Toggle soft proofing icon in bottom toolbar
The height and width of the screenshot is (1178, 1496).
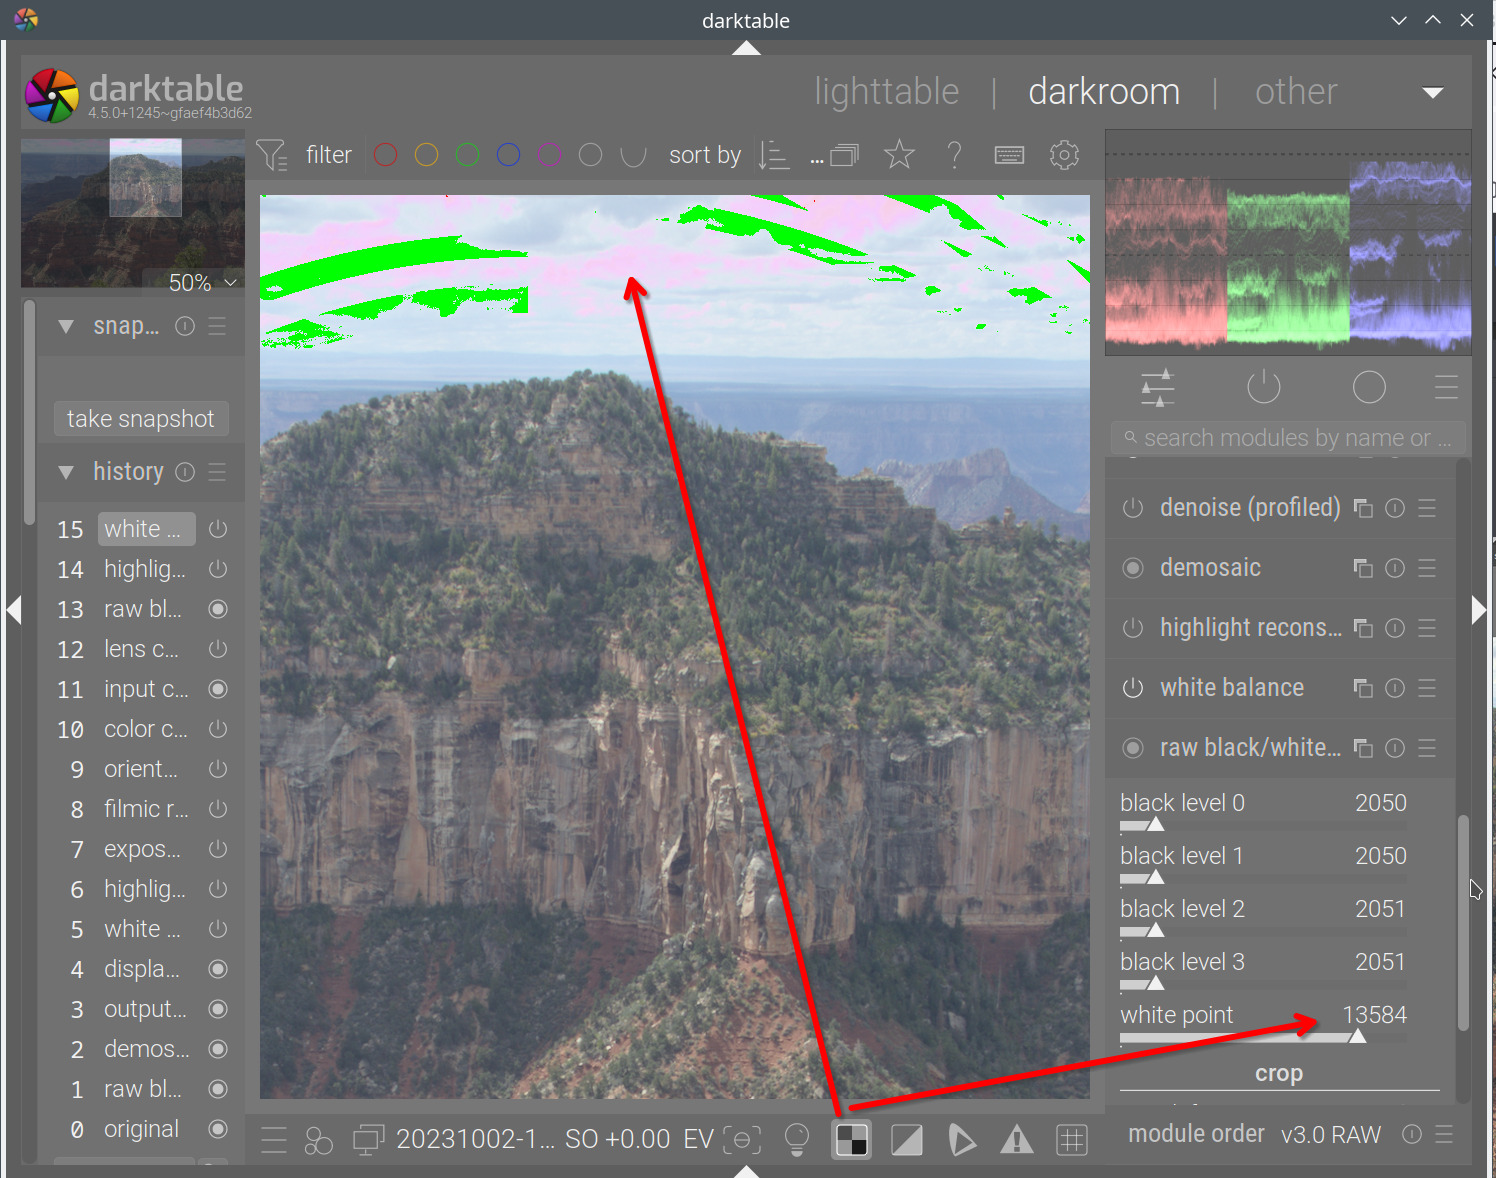click(x=907, y=1139)
